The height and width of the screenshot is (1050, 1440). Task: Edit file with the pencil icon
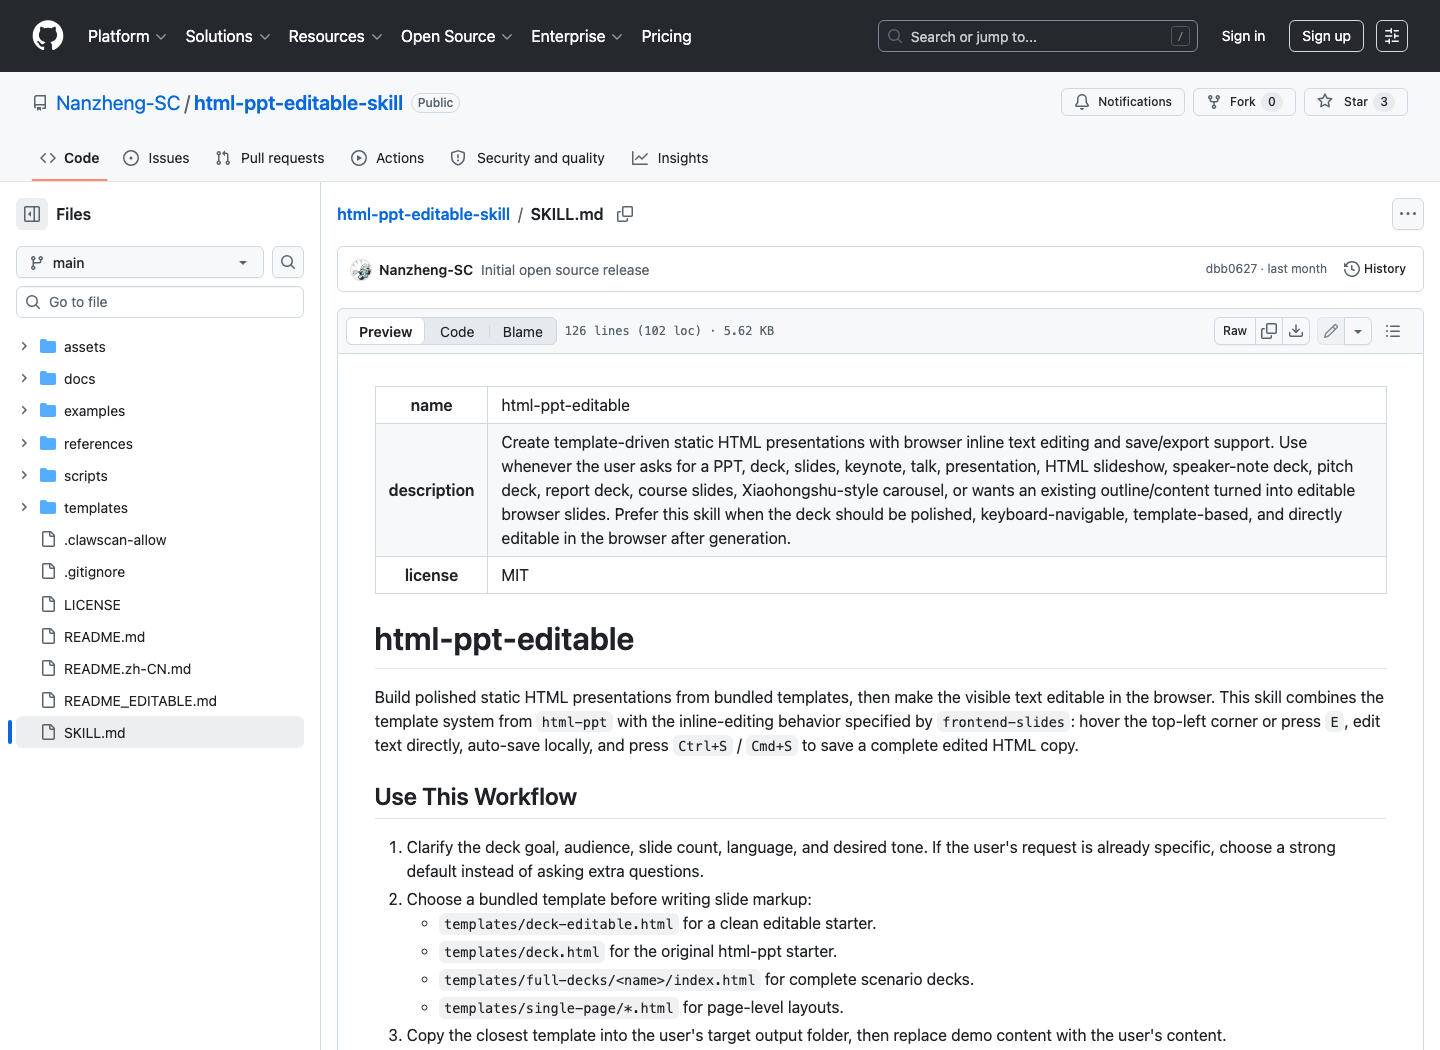1331,331
